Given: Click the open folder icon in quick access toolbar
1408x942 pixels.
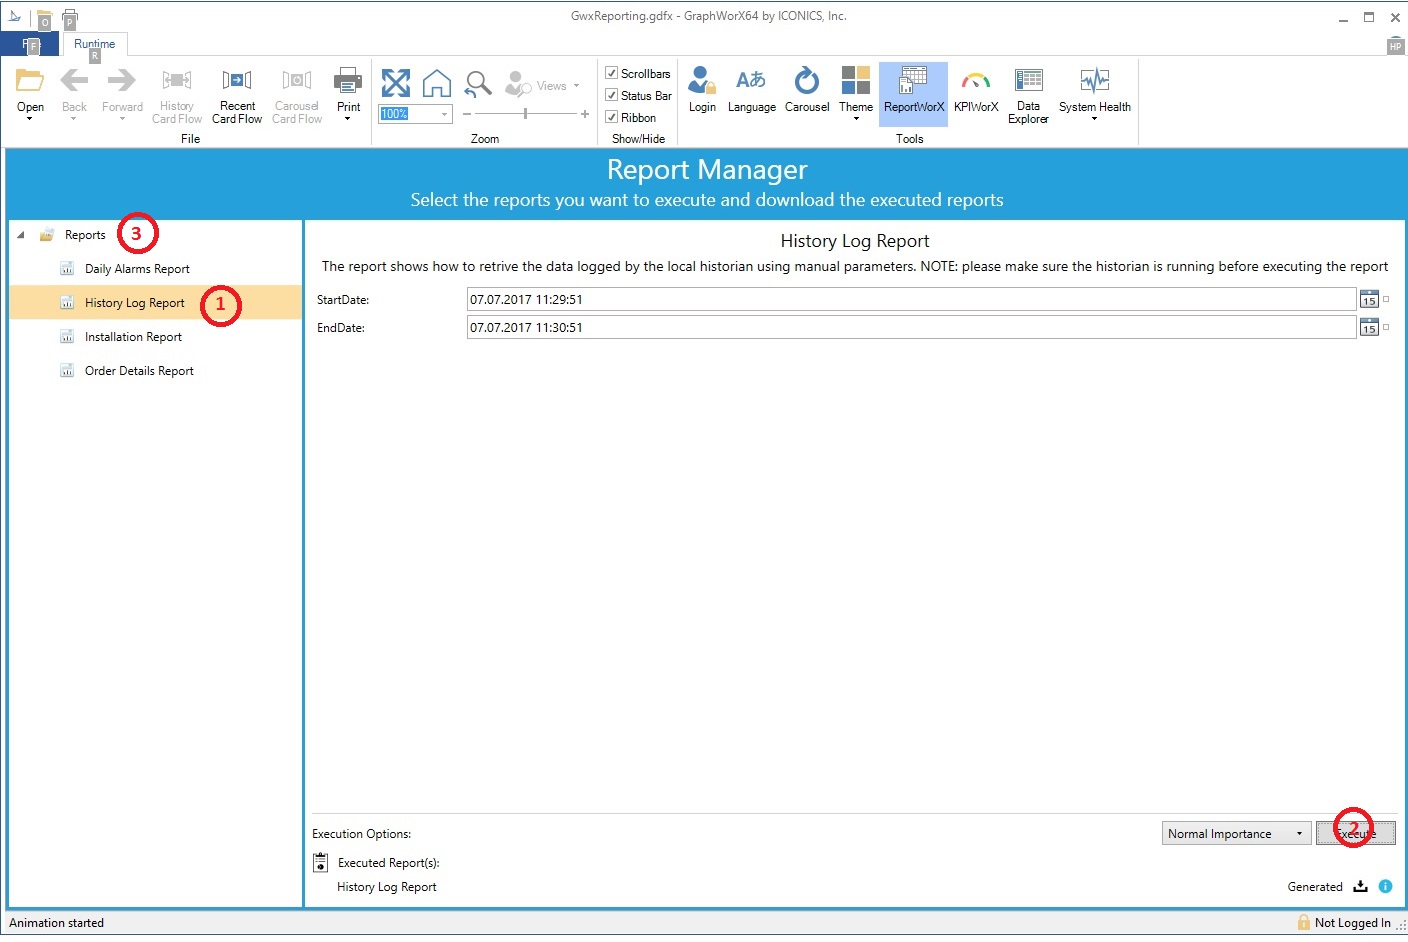Looking at the screenshot, I should coord(44,18).
